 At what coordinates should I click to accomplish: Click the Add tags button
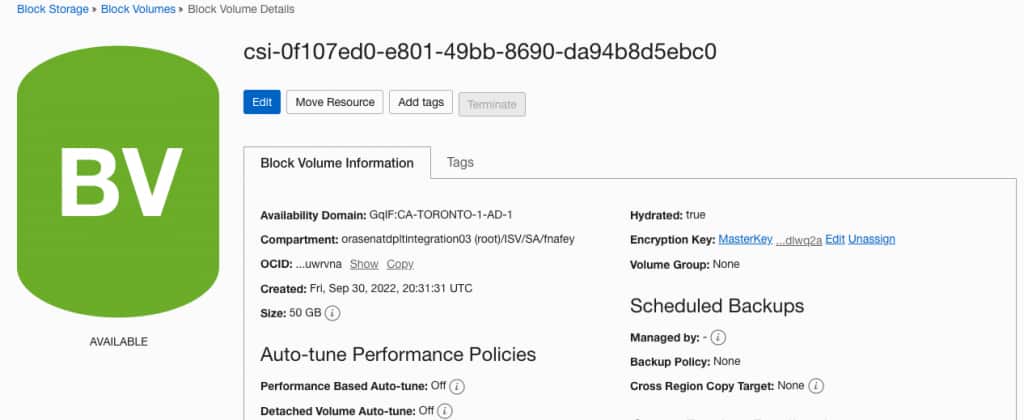click(x=421, y=102)
